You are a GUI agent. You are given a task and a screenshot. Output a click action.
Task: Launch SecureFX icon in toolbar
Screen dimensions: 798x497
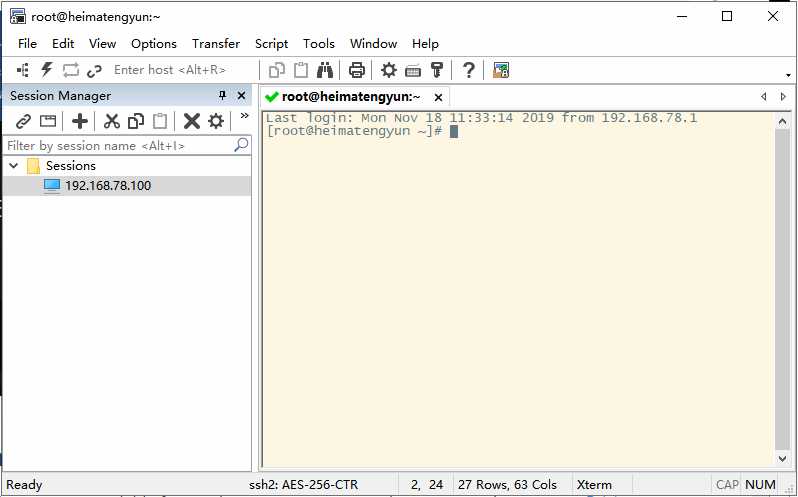click(501, 70)
